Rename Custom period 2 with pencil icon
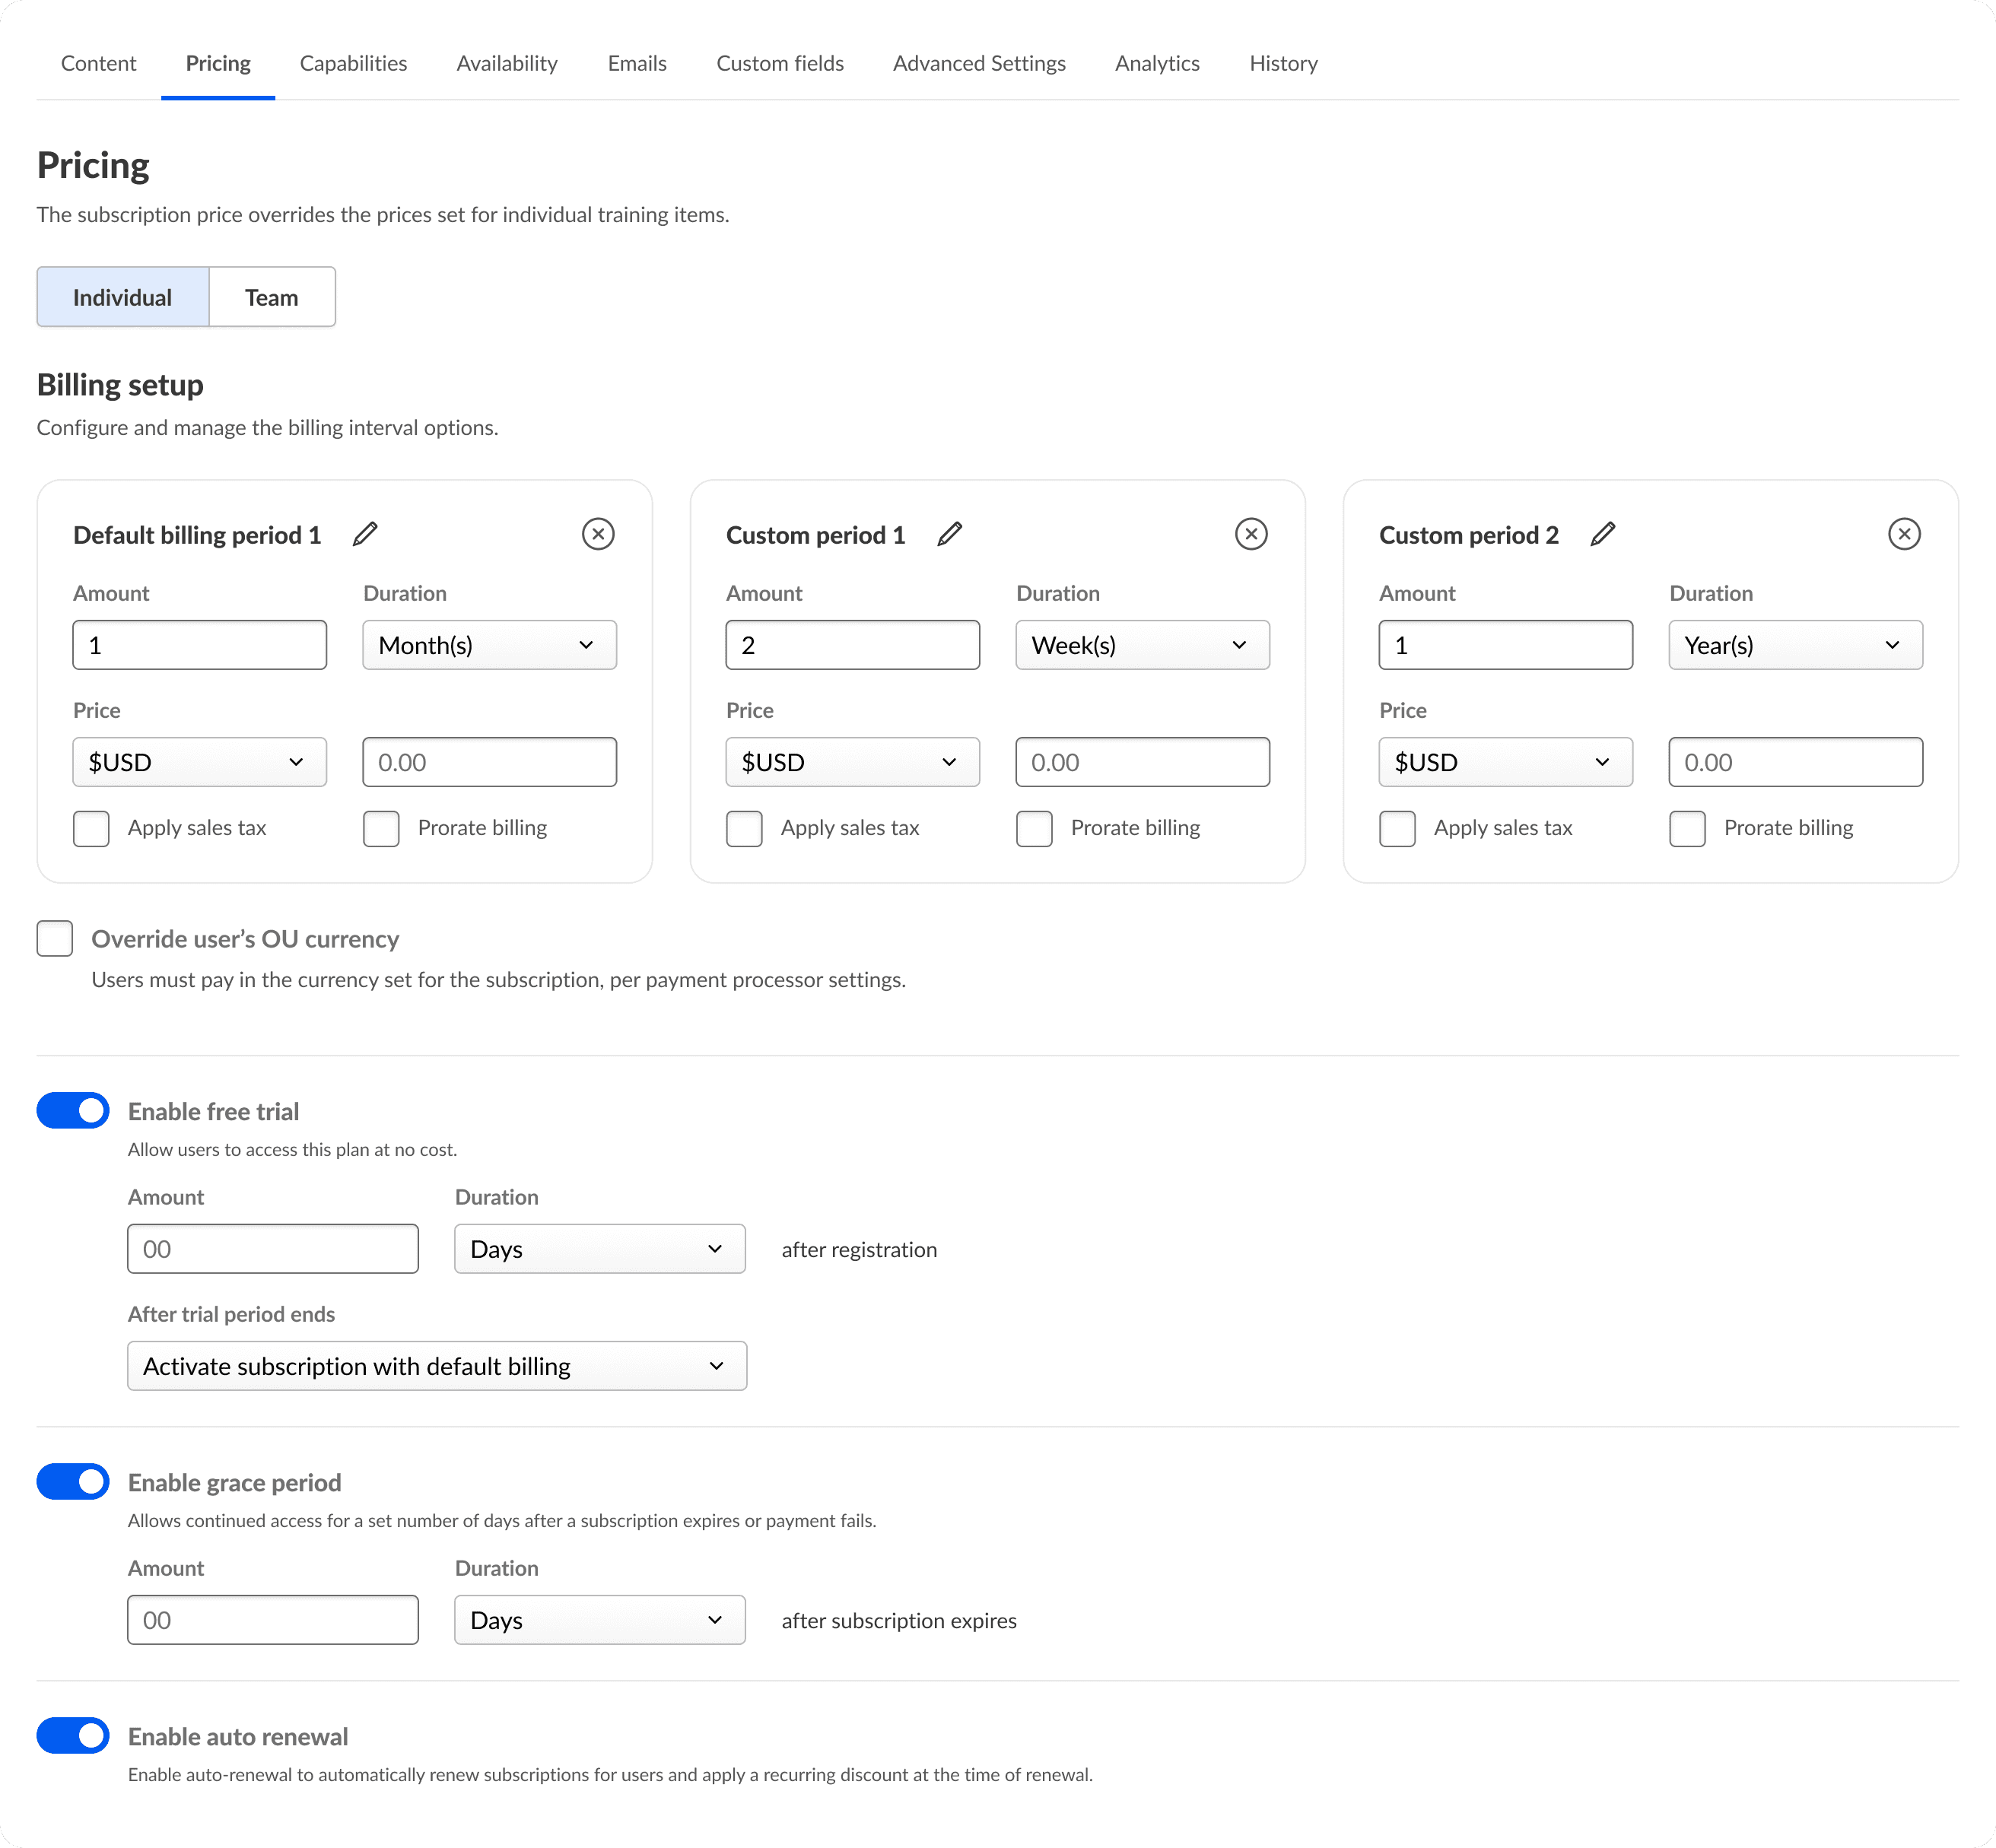 [1602, 534]
